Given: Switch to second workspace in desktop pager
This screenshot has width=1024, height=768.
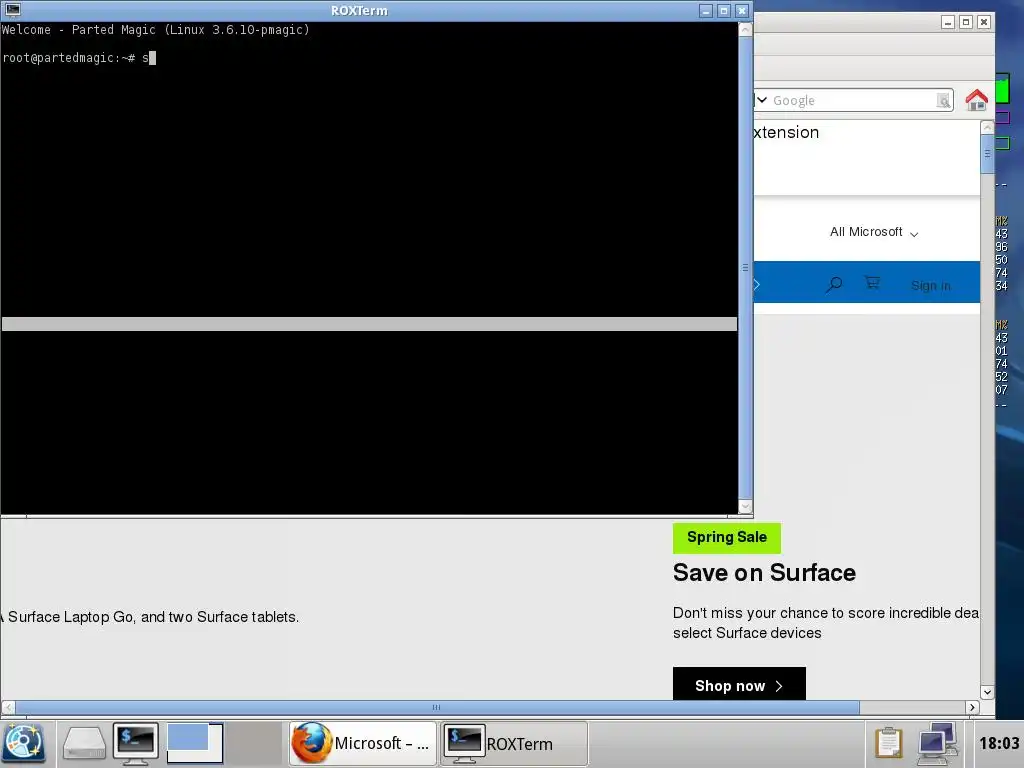Looking at the screenshot, I should click(253, 743).
